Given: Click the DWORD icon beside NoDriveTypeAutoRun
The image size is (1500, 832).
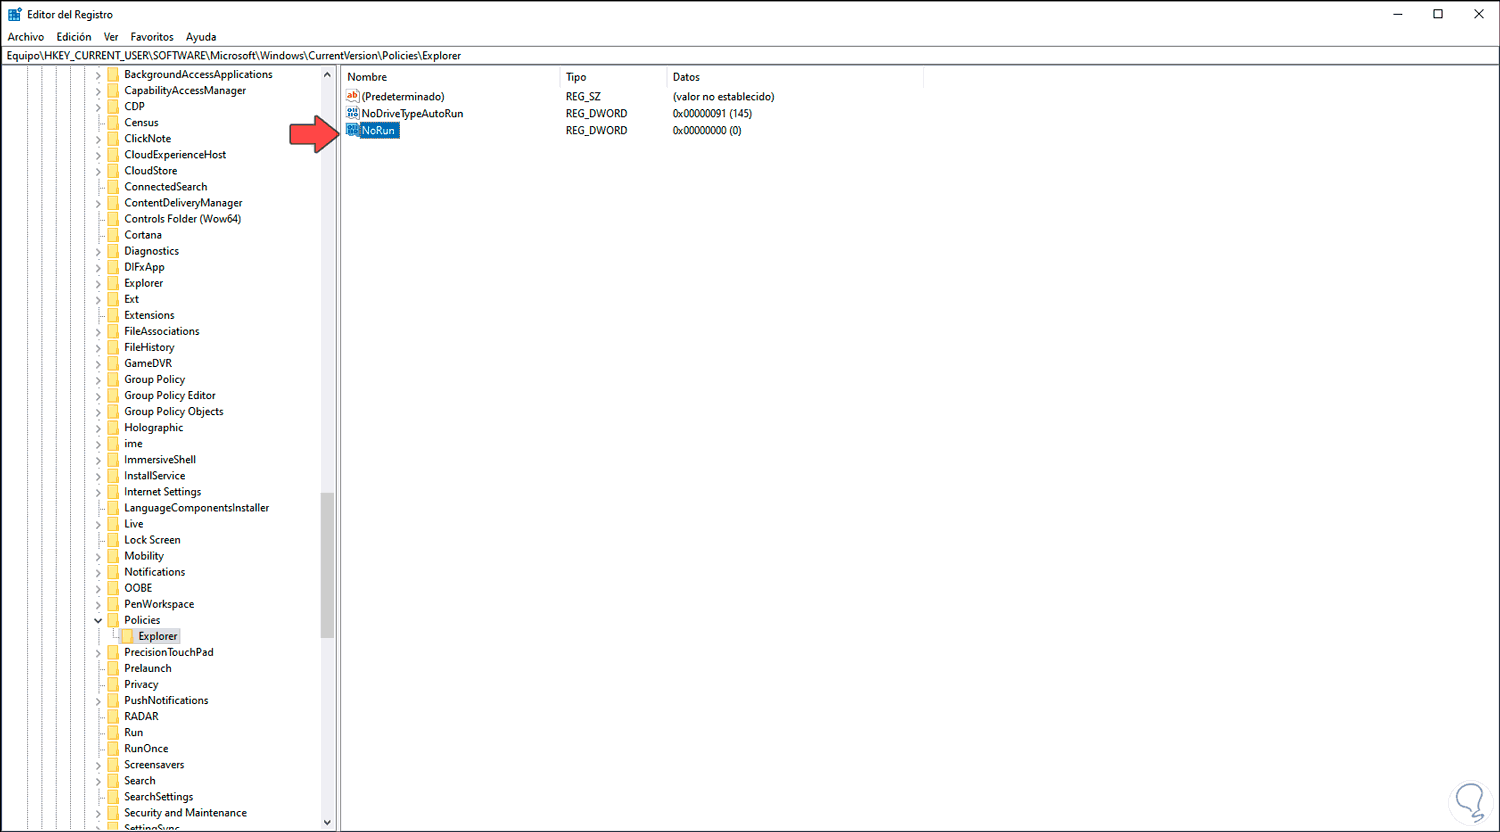Looking at the screenshot, I should pos(352,113).
